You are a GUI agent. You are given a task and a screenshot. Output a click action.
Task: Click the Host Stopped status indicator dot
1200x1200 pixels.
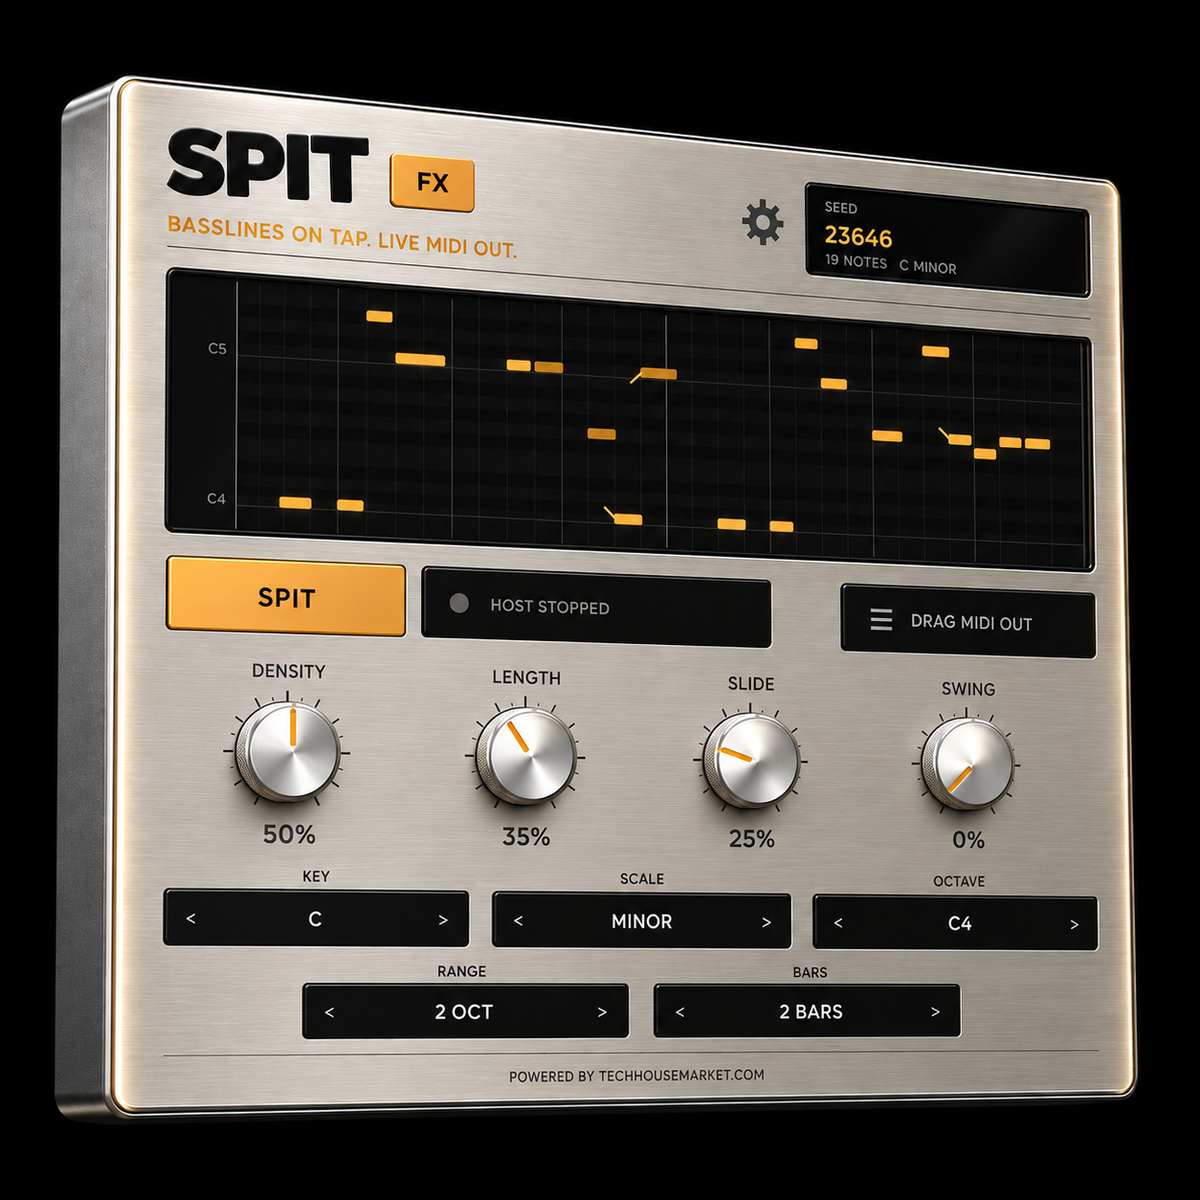(459, 603)
